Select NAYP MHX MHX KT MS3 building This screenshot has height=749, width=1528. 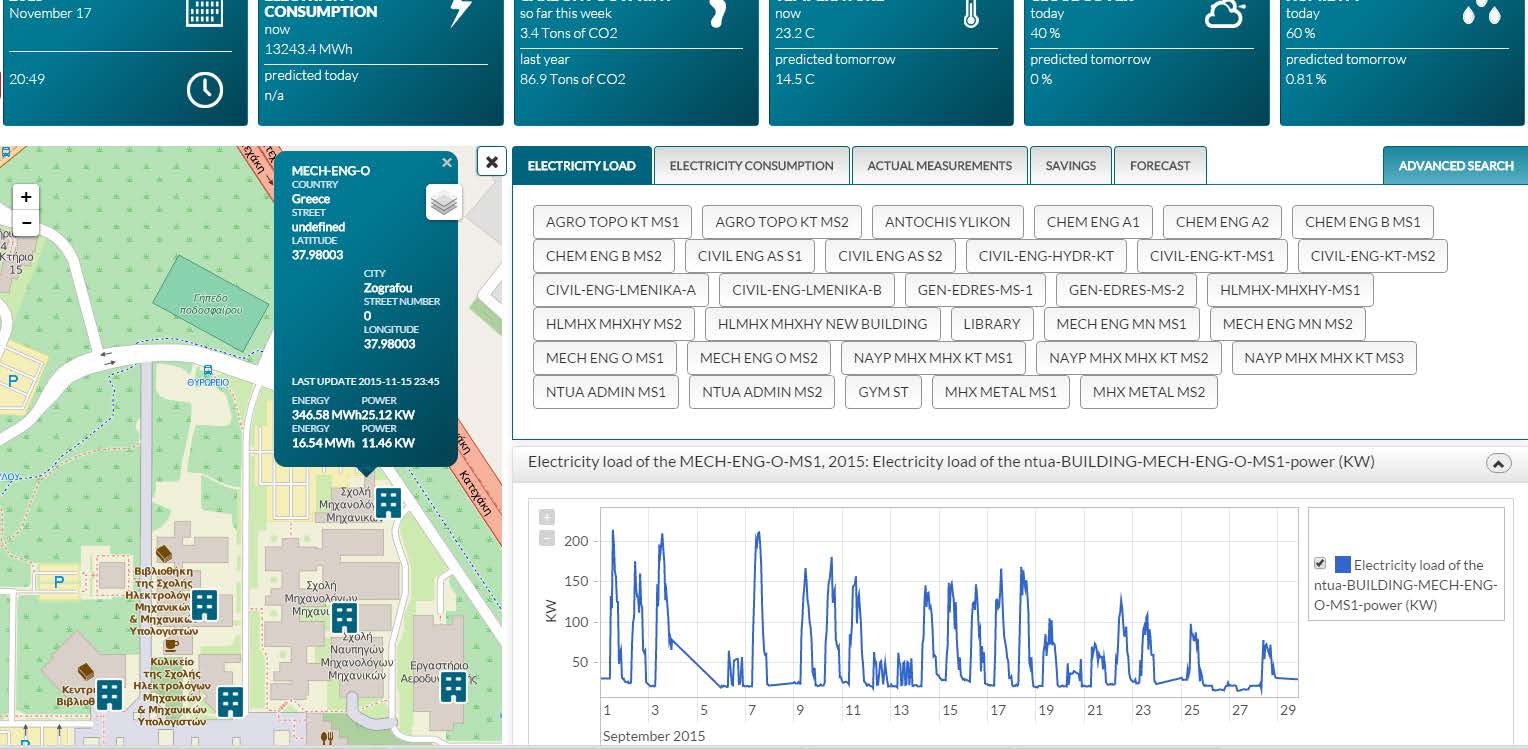pyautogui.click(x=1324, y=358)
